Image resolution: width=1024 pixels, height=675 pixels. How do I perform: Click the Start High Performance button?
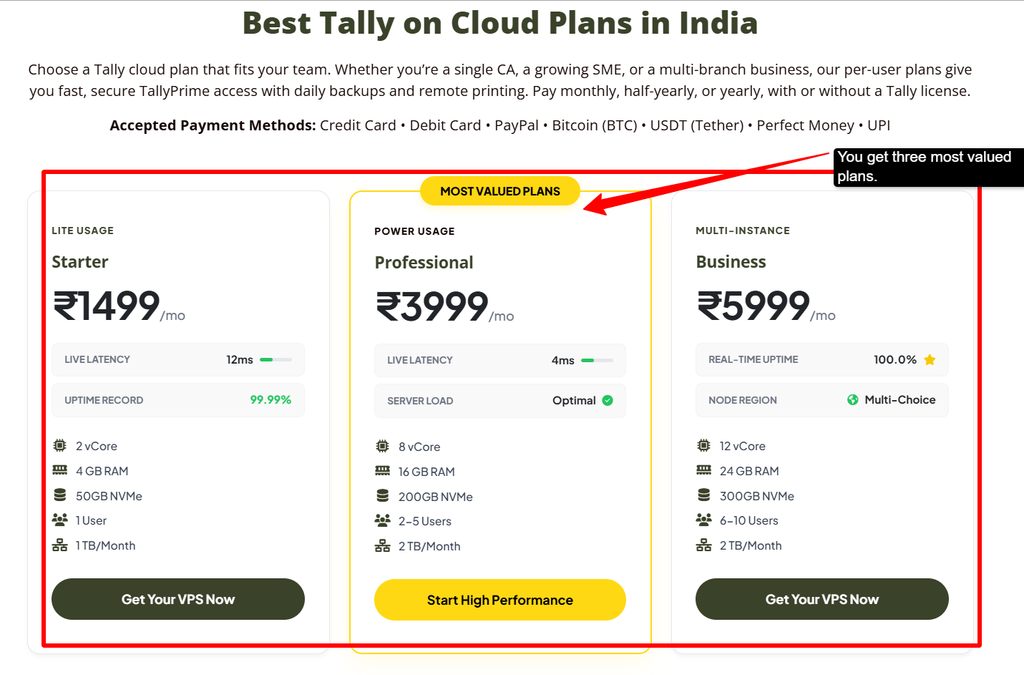(500, 599)
